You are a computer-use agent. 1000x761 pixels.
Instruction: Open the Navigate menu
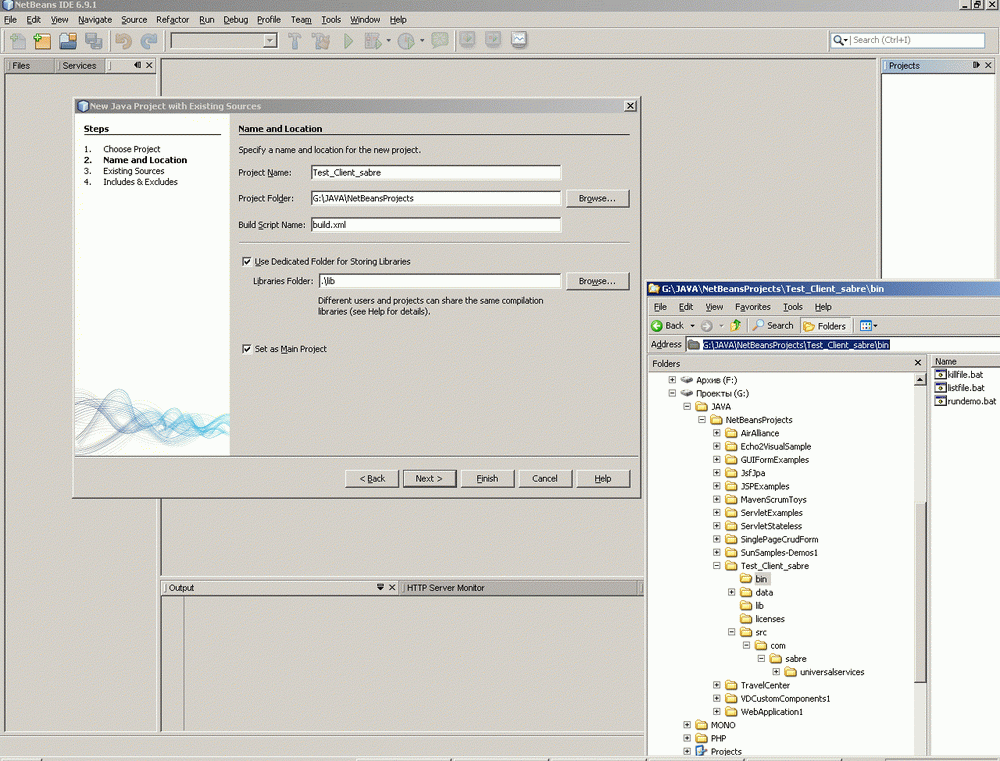pos(95,20)
